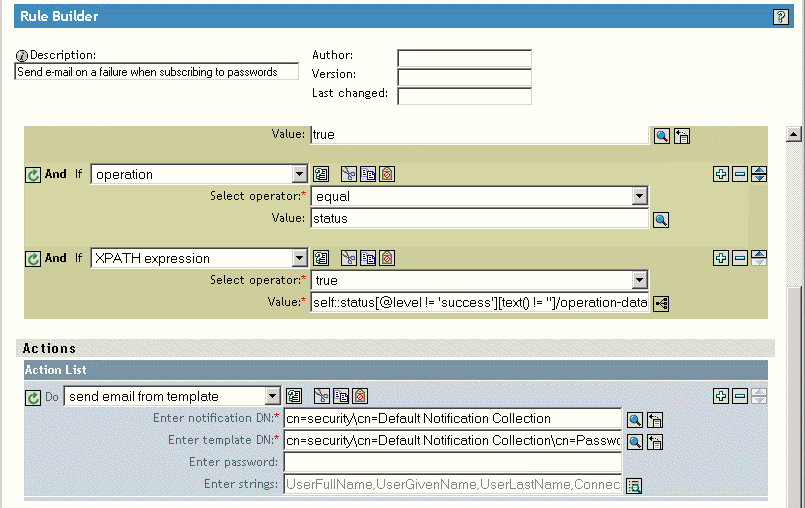Click the green toggle icon beside Do action
The image size is (805, 508).
pyautogui.click(x=33, y=397)
